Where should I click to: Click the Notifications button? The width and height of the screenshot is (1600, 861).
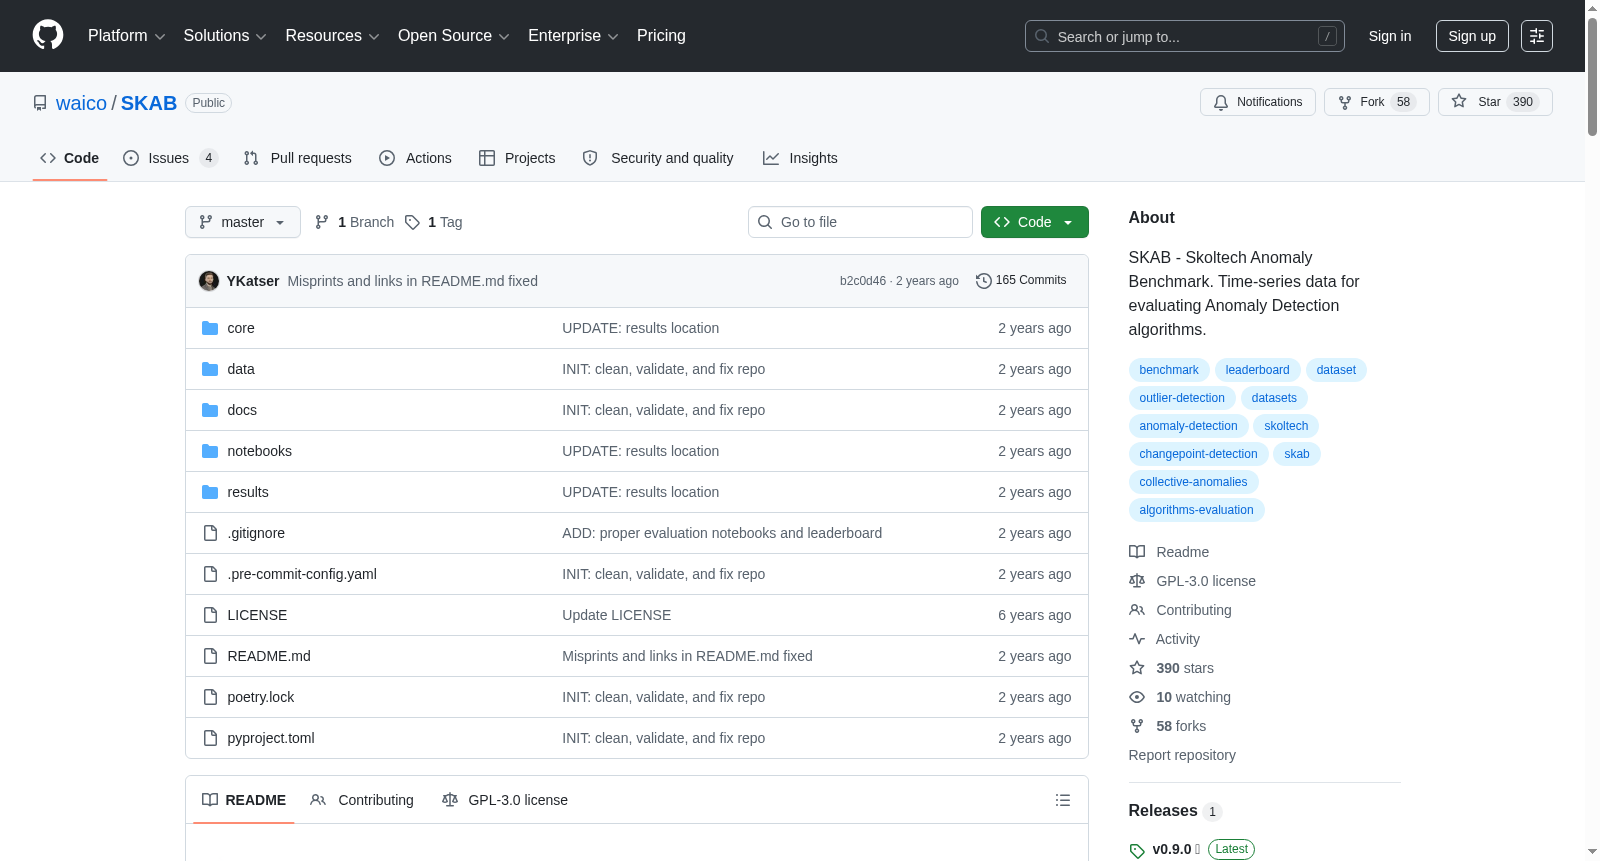(x=1258, y=102)
